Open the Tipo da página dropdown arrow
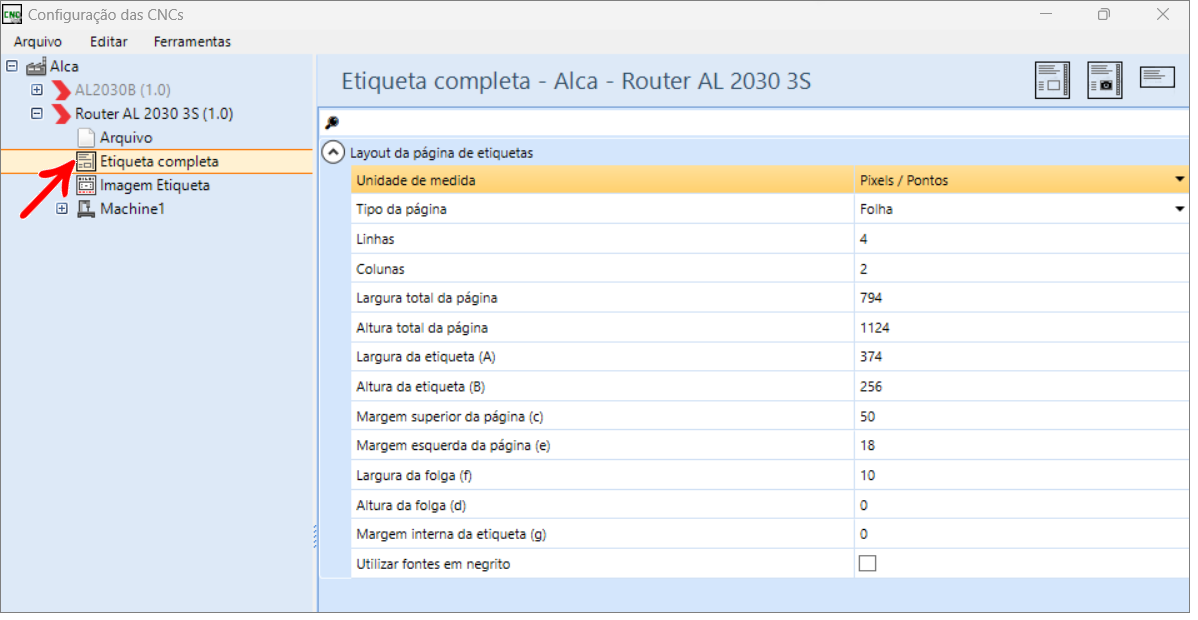The width and height of the screenshot is (1198, 620). click(1180, 209)
